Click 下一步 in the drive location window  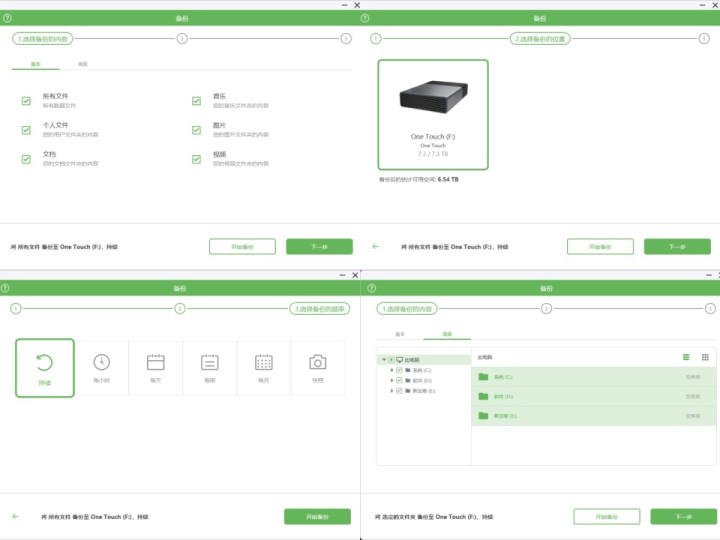click(677, 246)
